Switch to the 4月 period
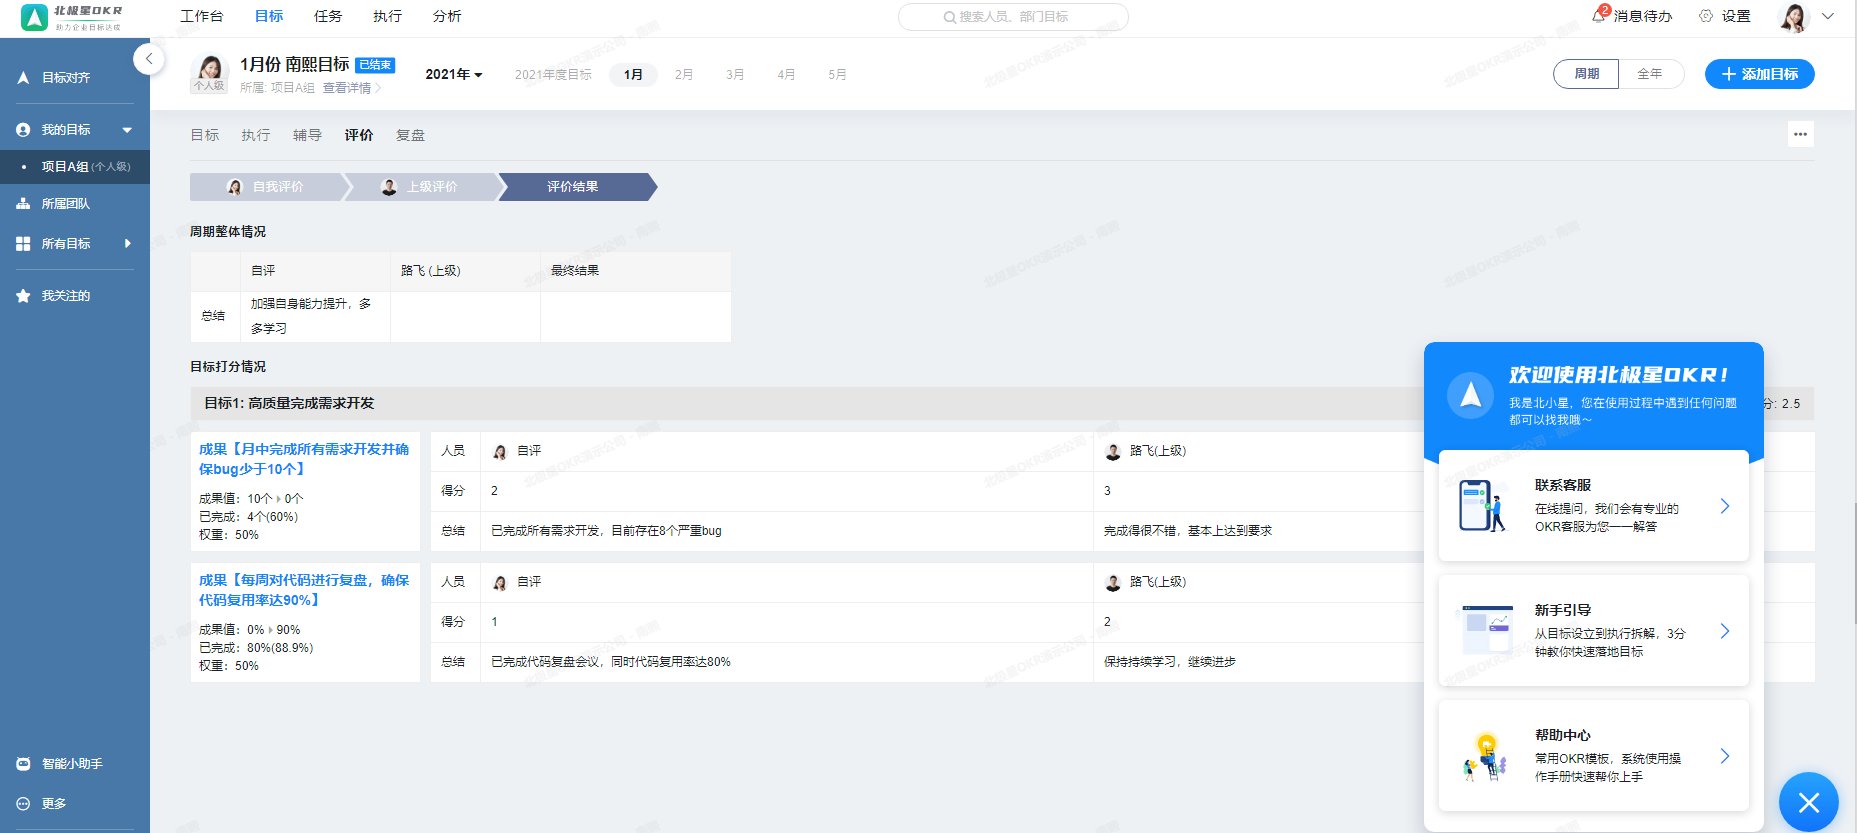This screenshot has height=833, width=1857. (x=787, y=75)
